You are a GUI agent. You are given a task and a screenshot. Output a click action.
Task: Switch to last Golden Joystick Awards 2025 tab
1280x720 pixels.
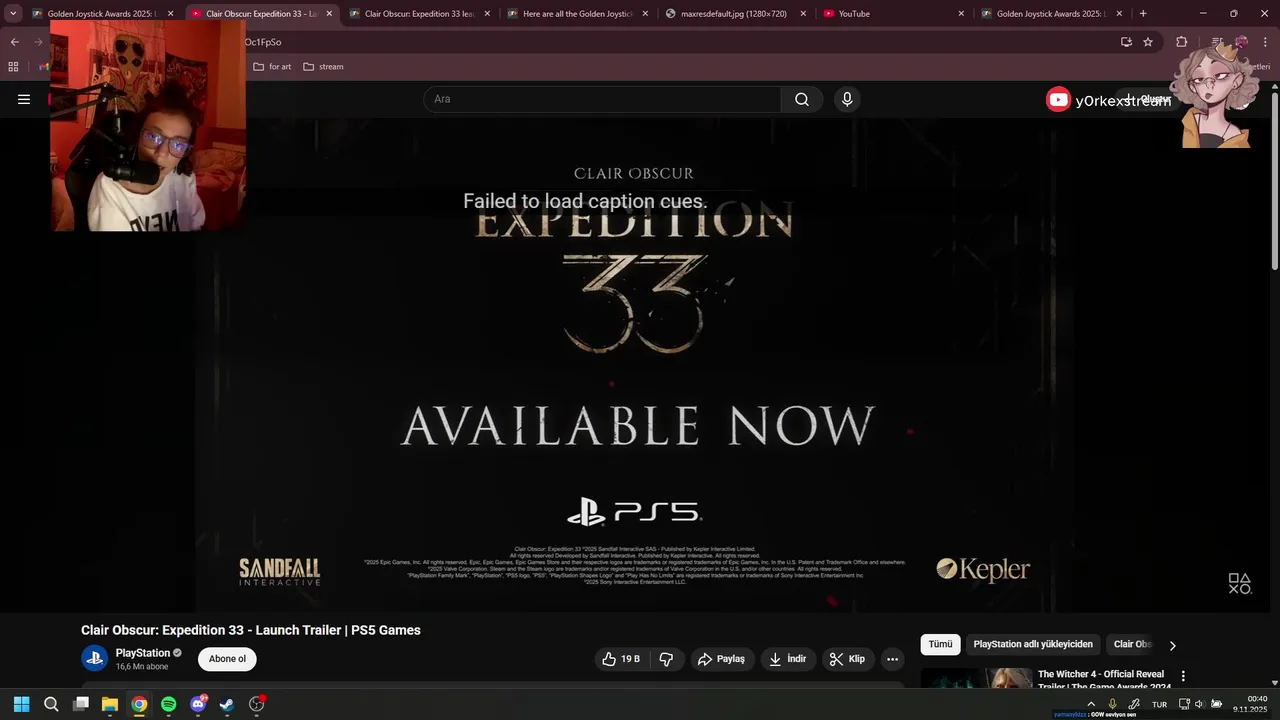[1053, 14]
